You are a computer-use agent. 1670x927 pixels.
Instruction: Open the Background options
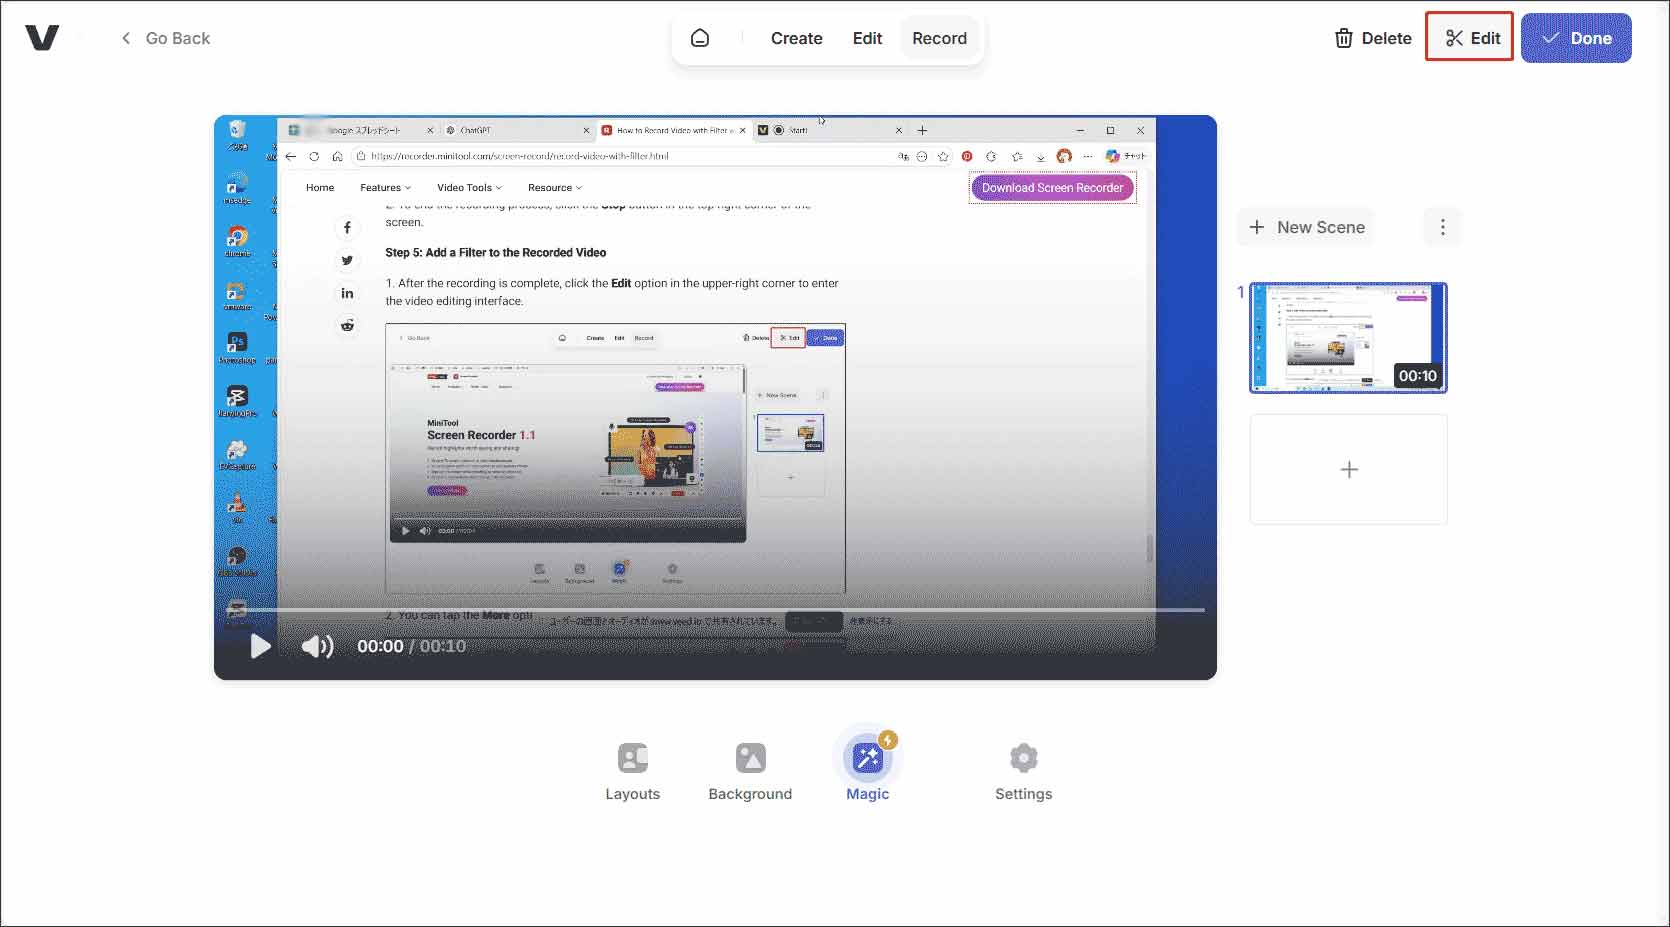coord(750,771)
